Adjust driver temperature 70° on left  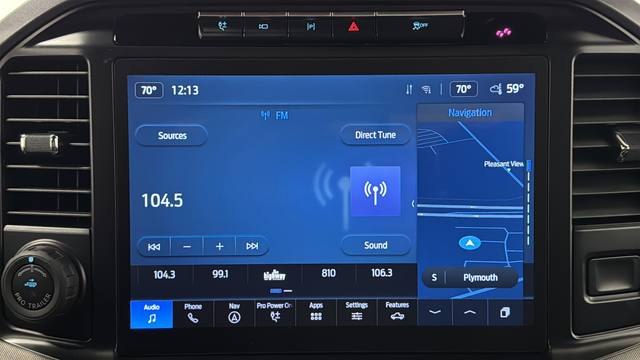(x=149, y=90)
